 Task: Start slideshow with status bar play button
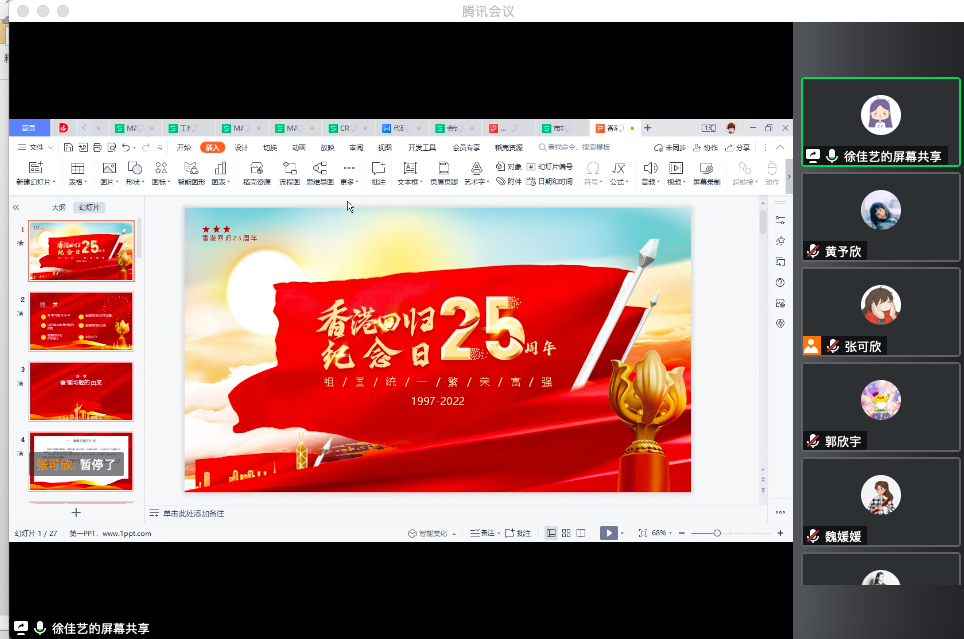608,533
